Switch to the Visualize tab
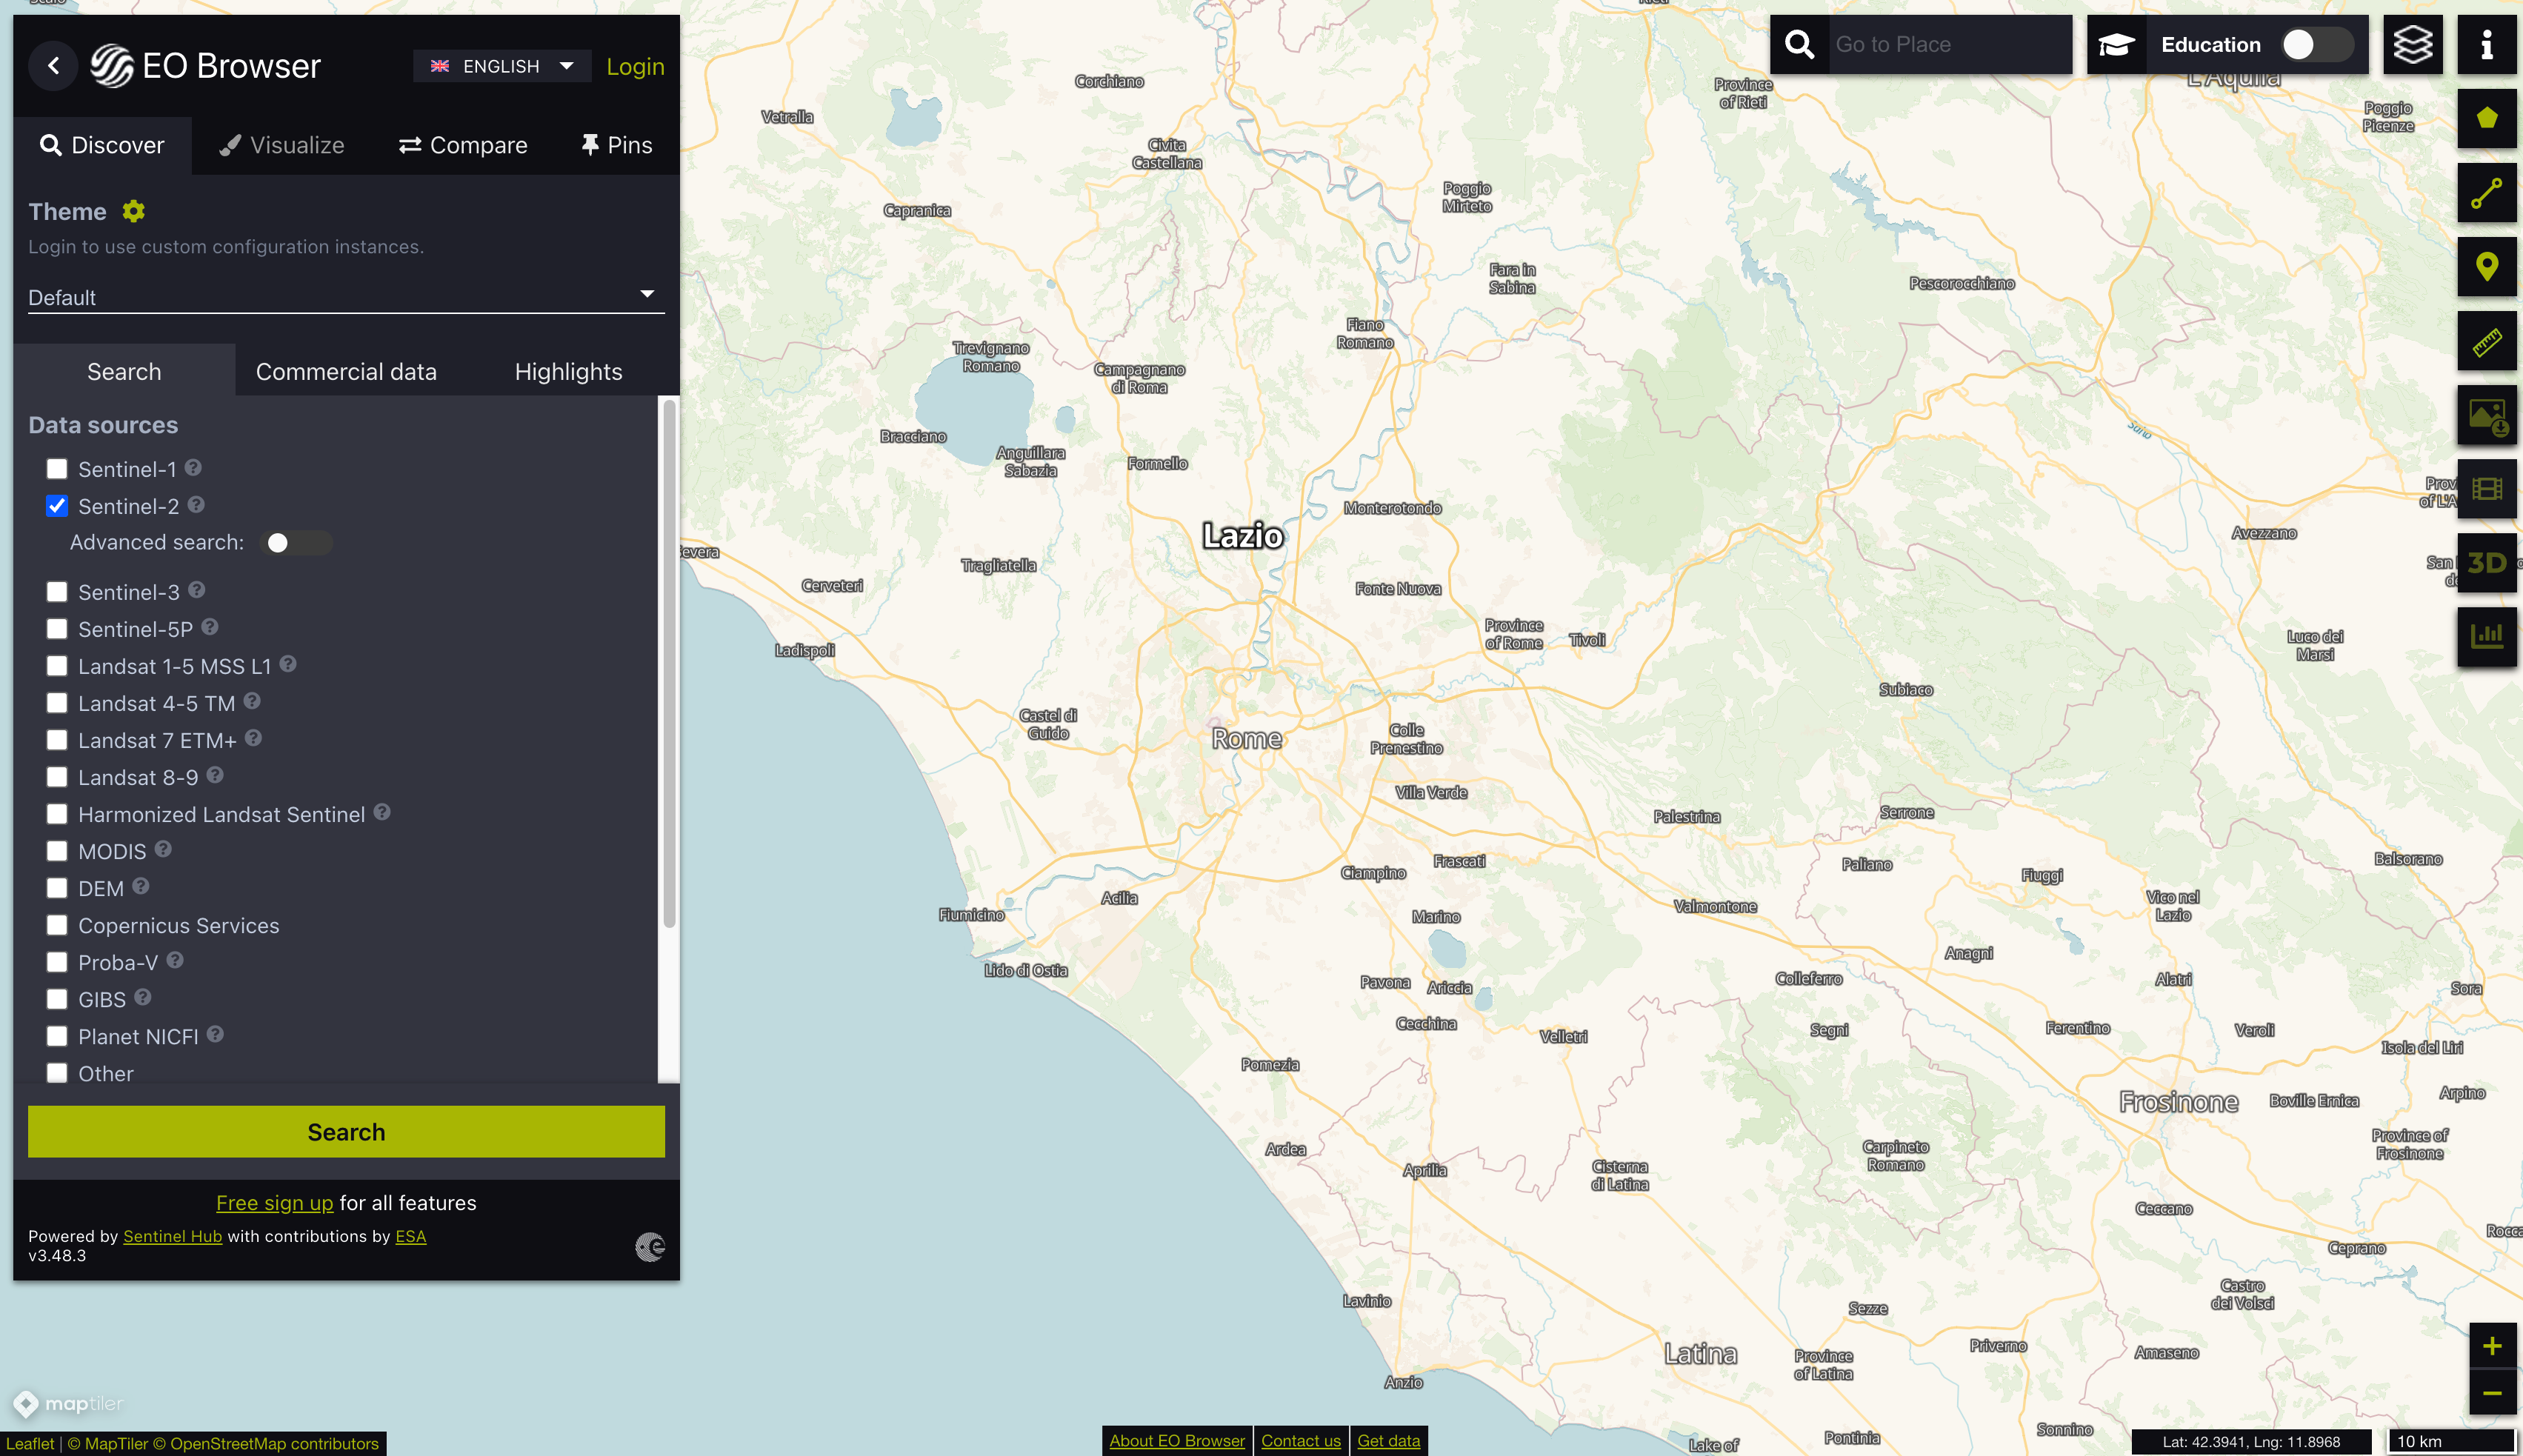This screenshot has height=1456, width=2523. pos(282,145)
